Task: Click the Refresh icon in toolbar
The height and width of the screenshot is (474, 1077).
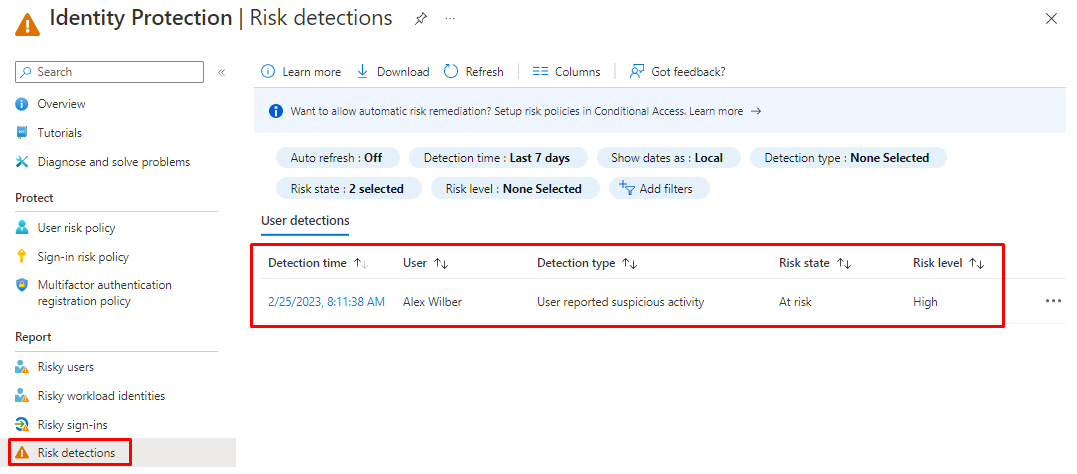Action: tap(451, 72)
